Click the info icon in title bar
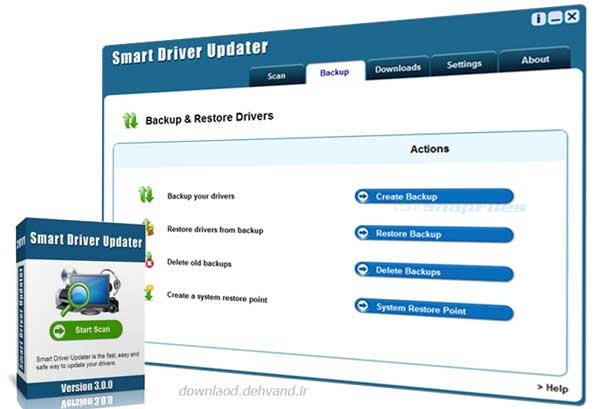600x409 pixels. tap(538, 18)
